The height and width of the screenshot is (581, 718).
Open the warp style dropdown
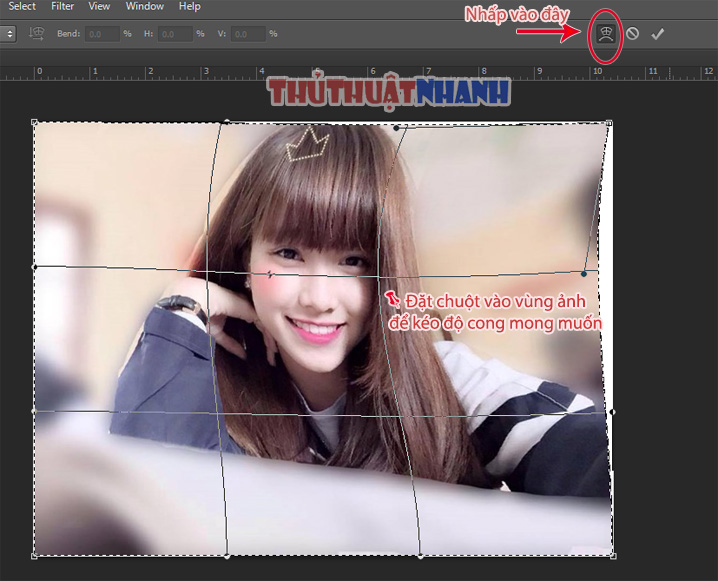8,34
